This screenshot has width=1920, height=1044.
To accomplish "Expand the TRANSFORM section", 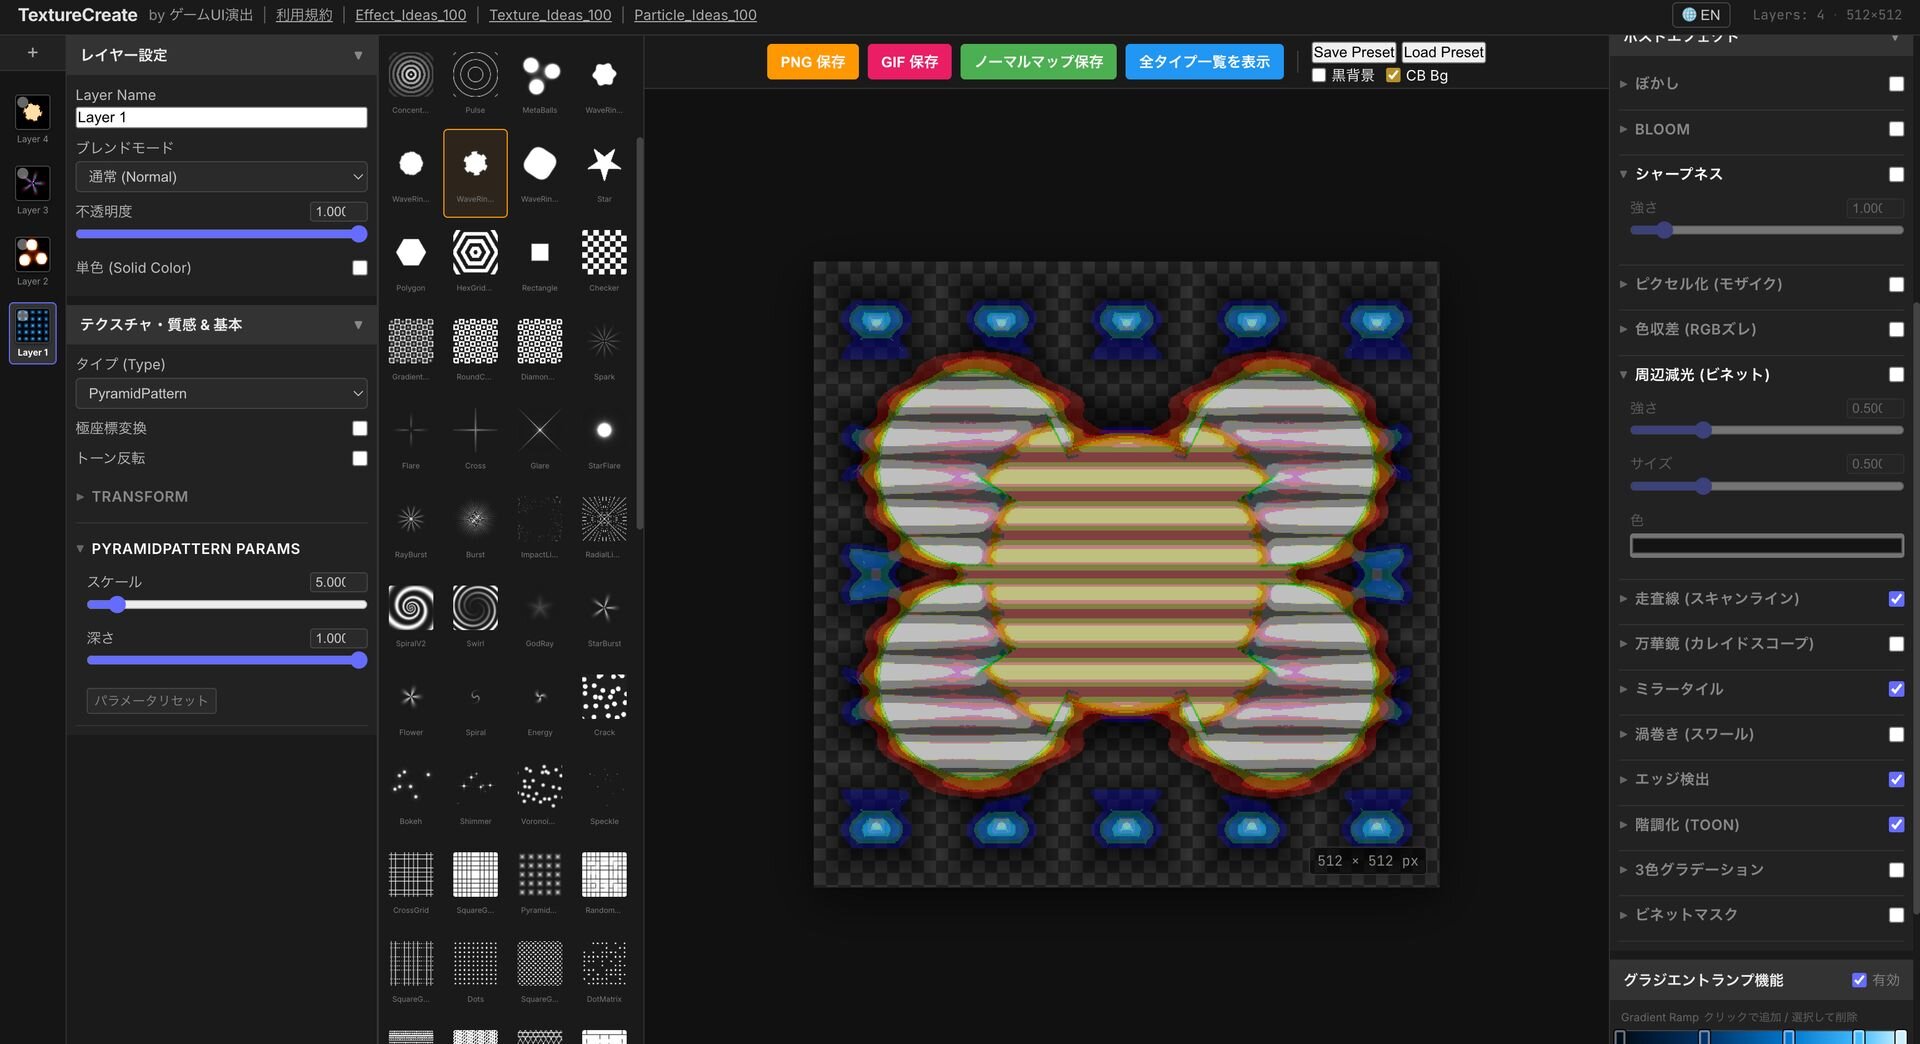I will 139,497.
